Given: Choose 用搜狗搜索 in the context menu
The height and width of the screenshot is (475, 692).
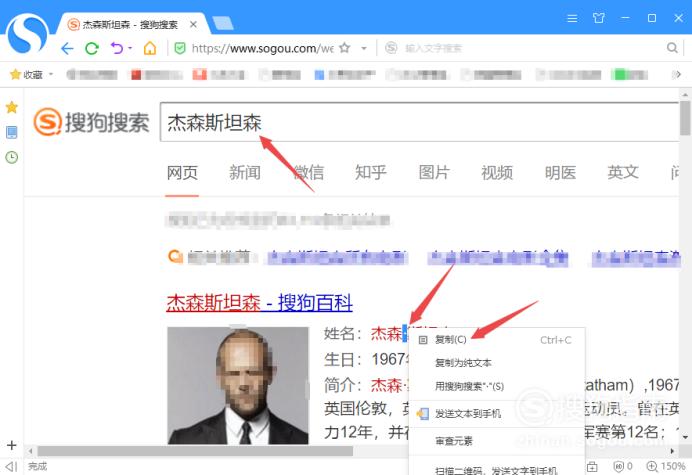Looking at the screenshot, I should (497, 386).
